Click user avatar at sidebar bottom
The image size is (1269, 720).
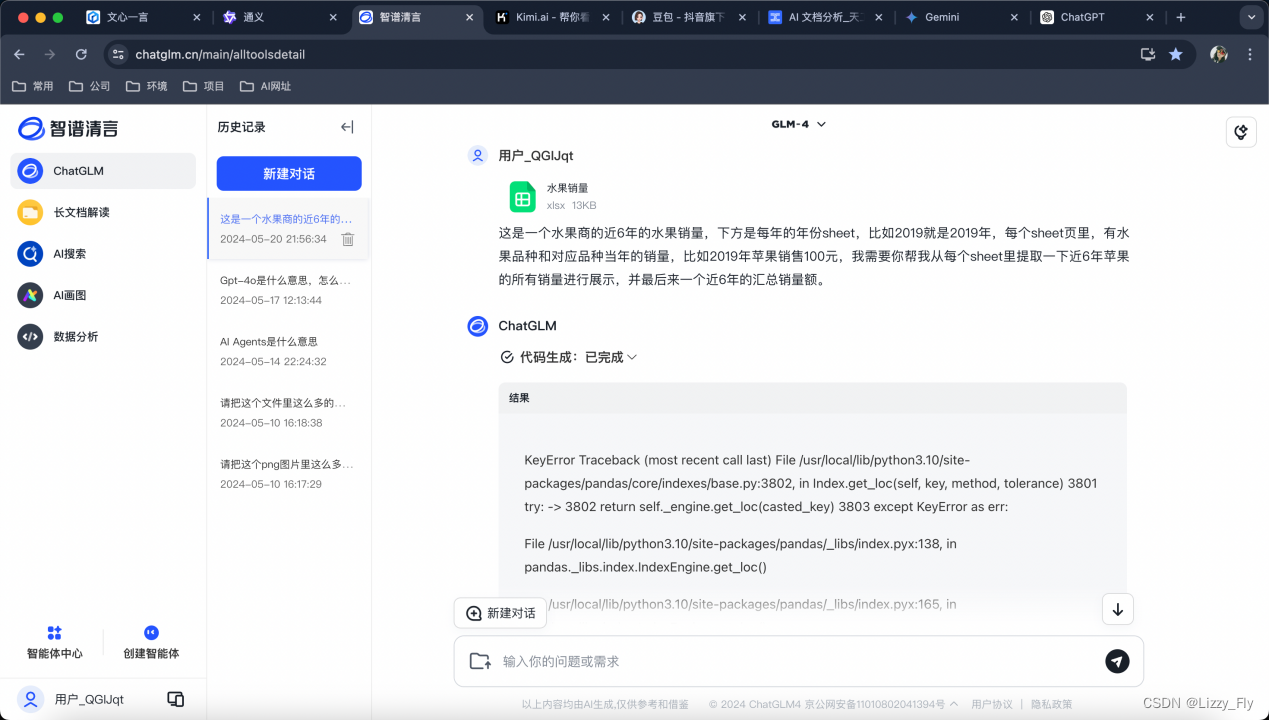coord(31,699)
